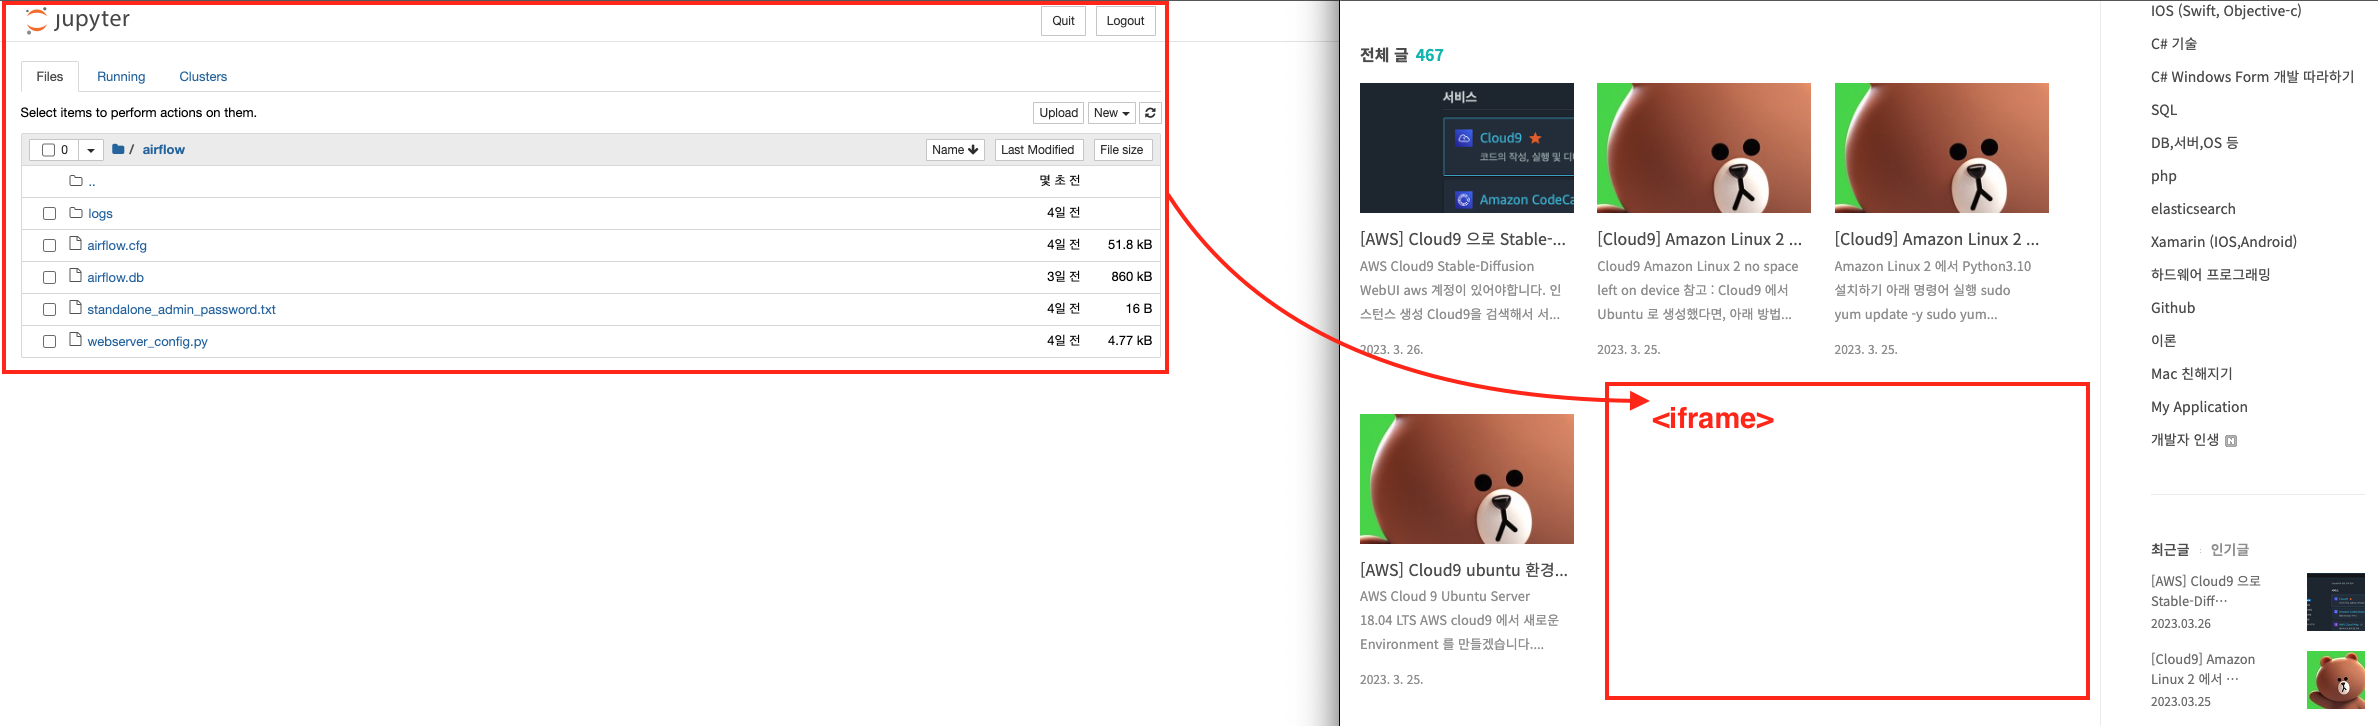Switch to the Files tab
The width and height of the screenshot is (2378, 726).
(50, 77)
